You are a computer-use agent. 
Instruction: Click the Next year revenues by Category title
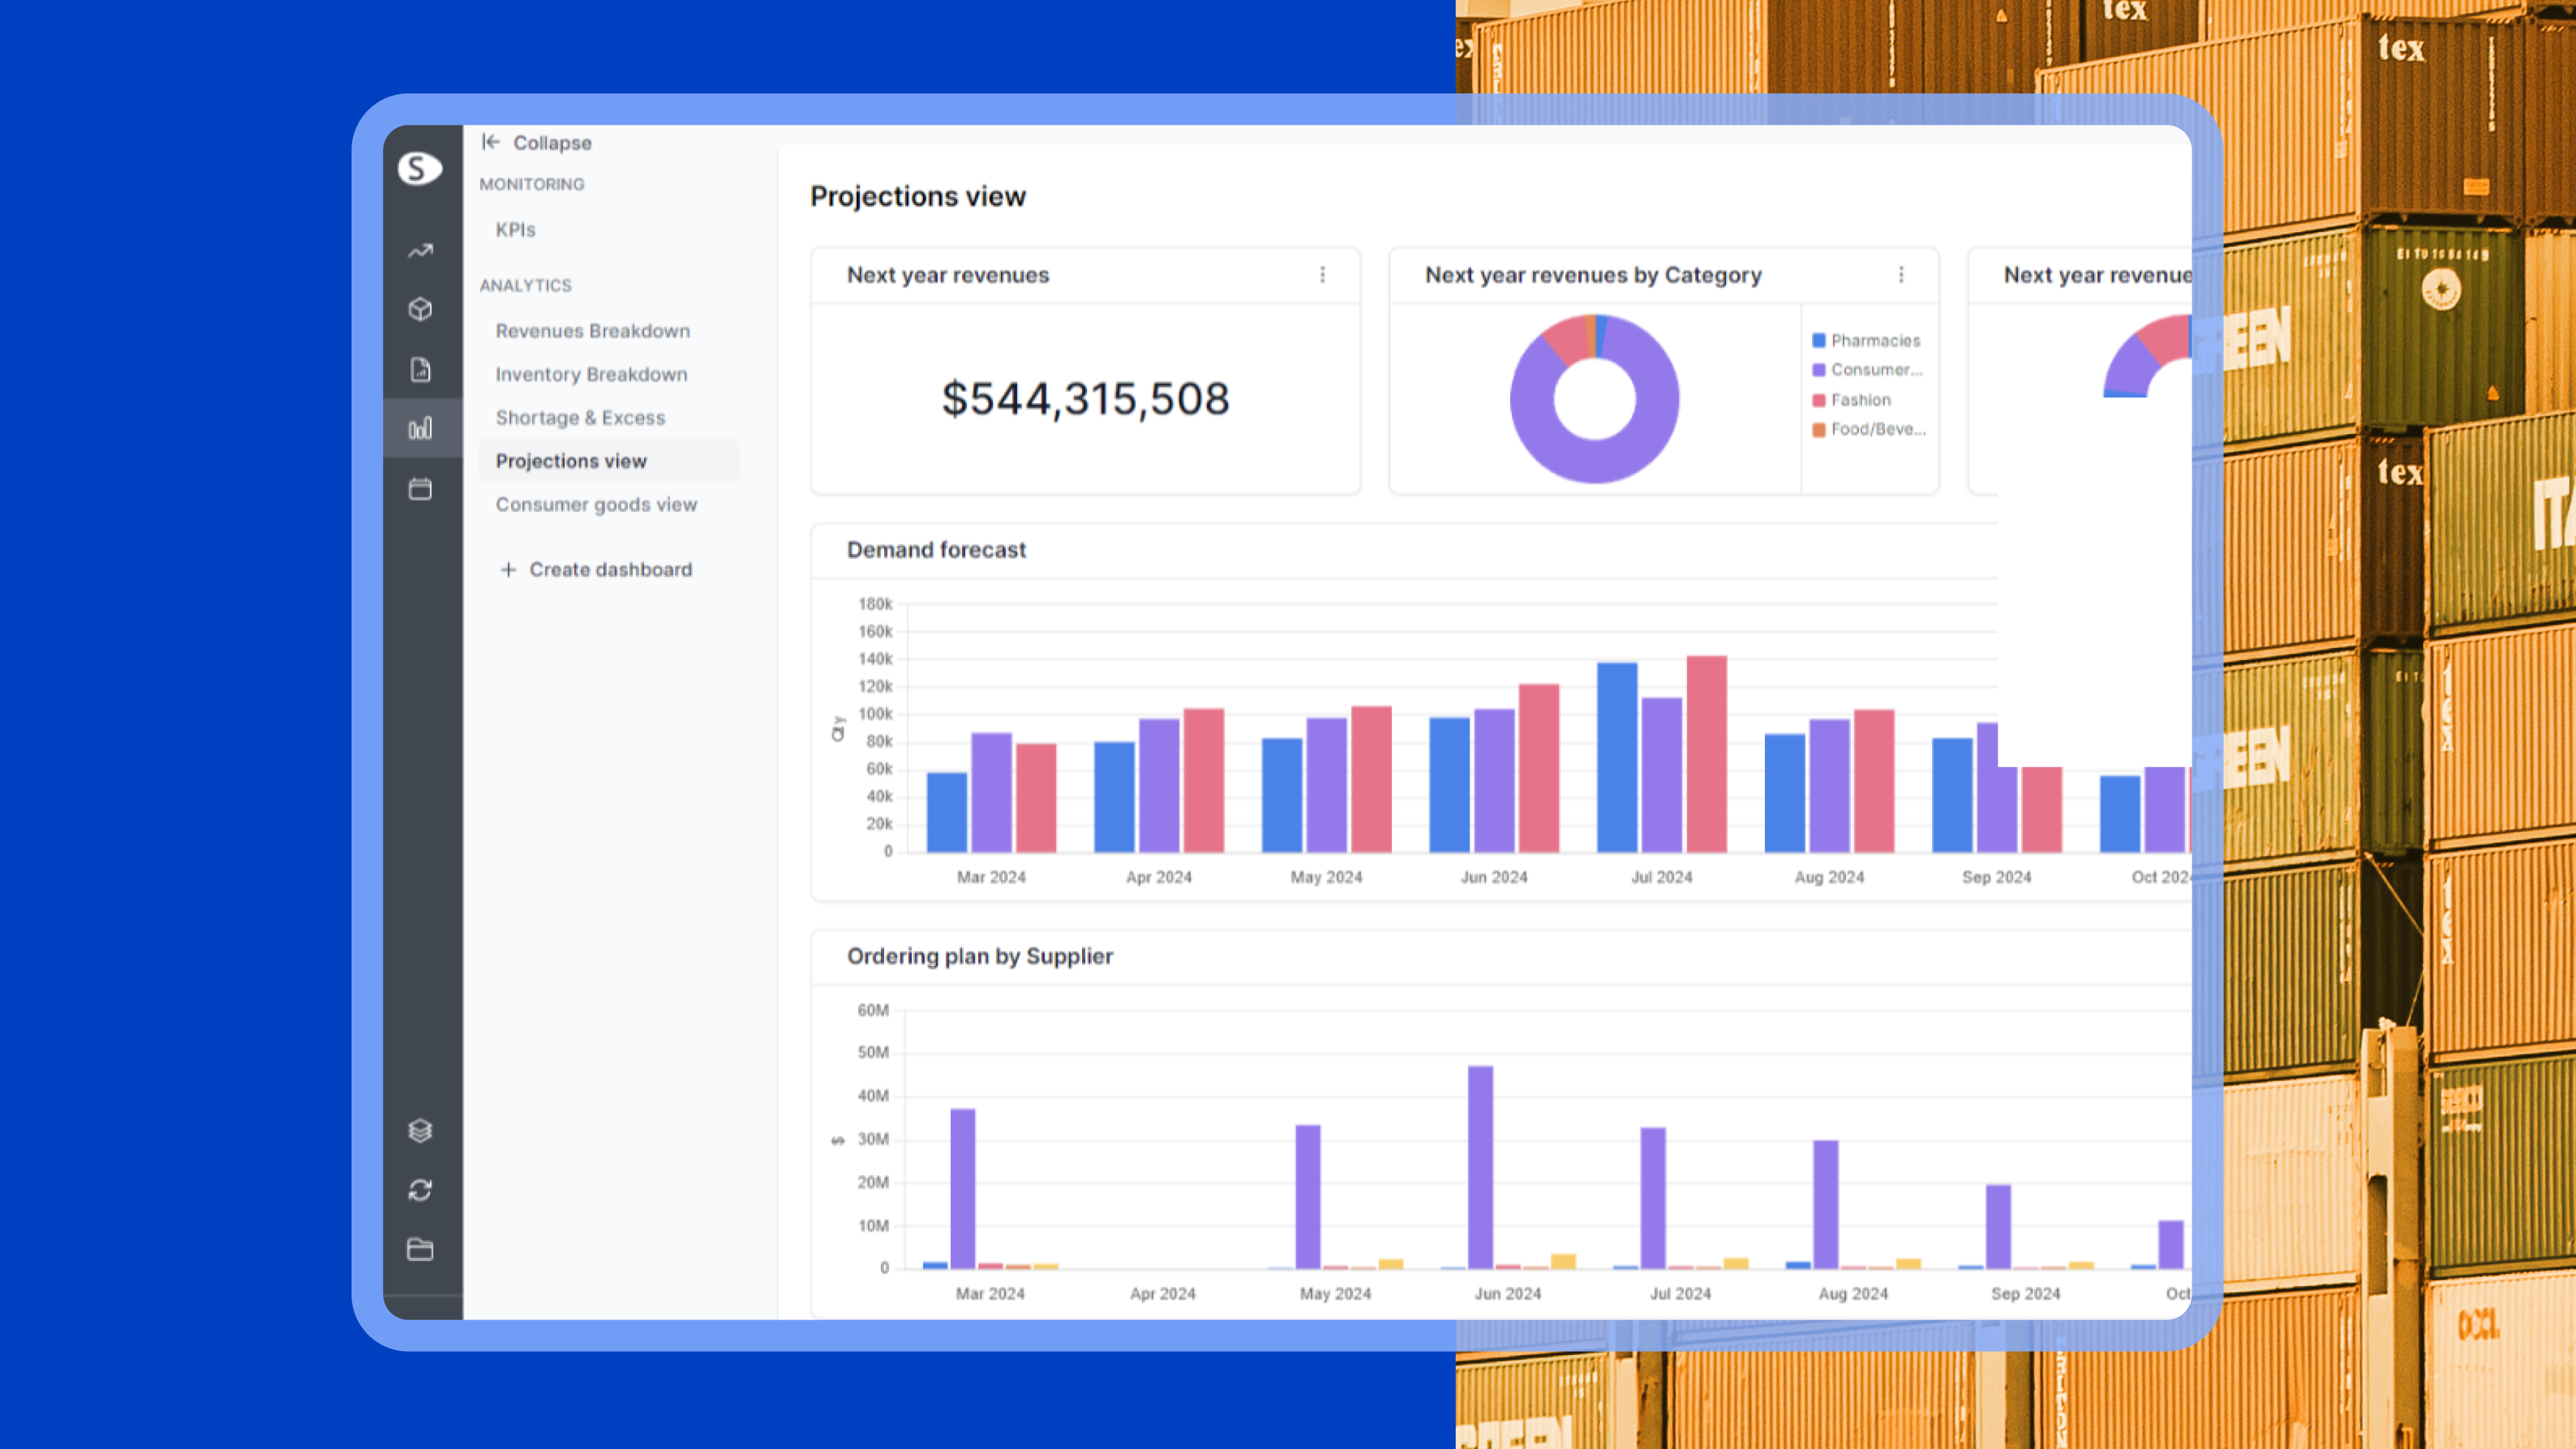[1593, 274]
